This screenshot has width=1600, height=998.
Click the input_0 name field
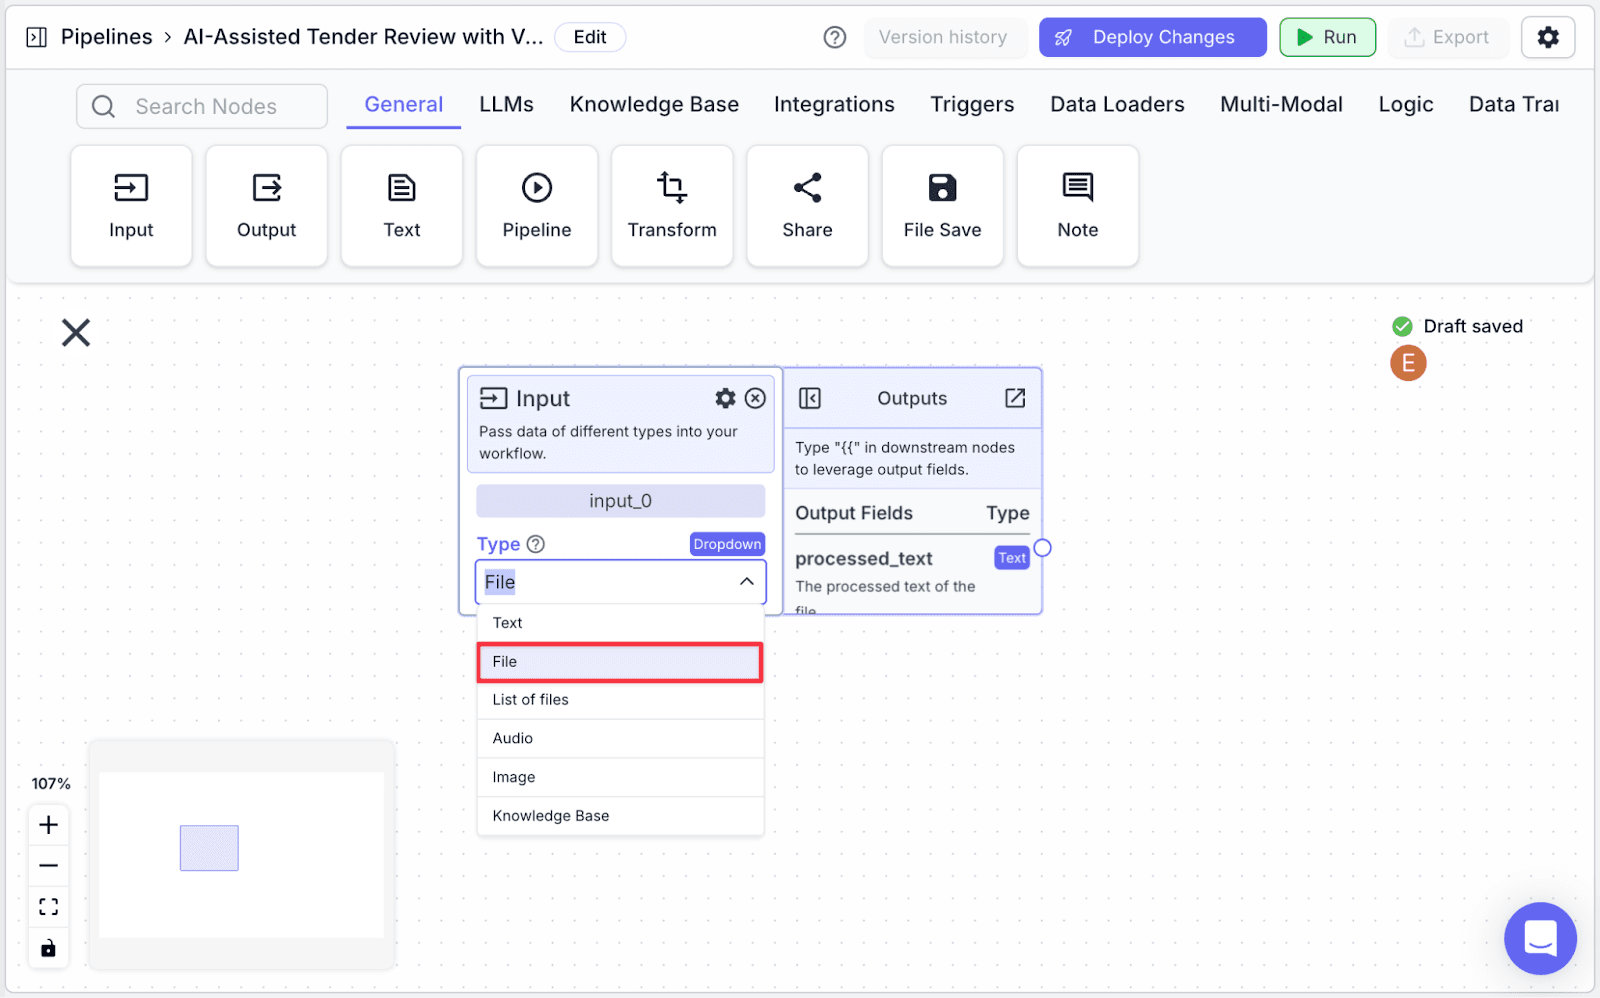[x=620, y=501]
